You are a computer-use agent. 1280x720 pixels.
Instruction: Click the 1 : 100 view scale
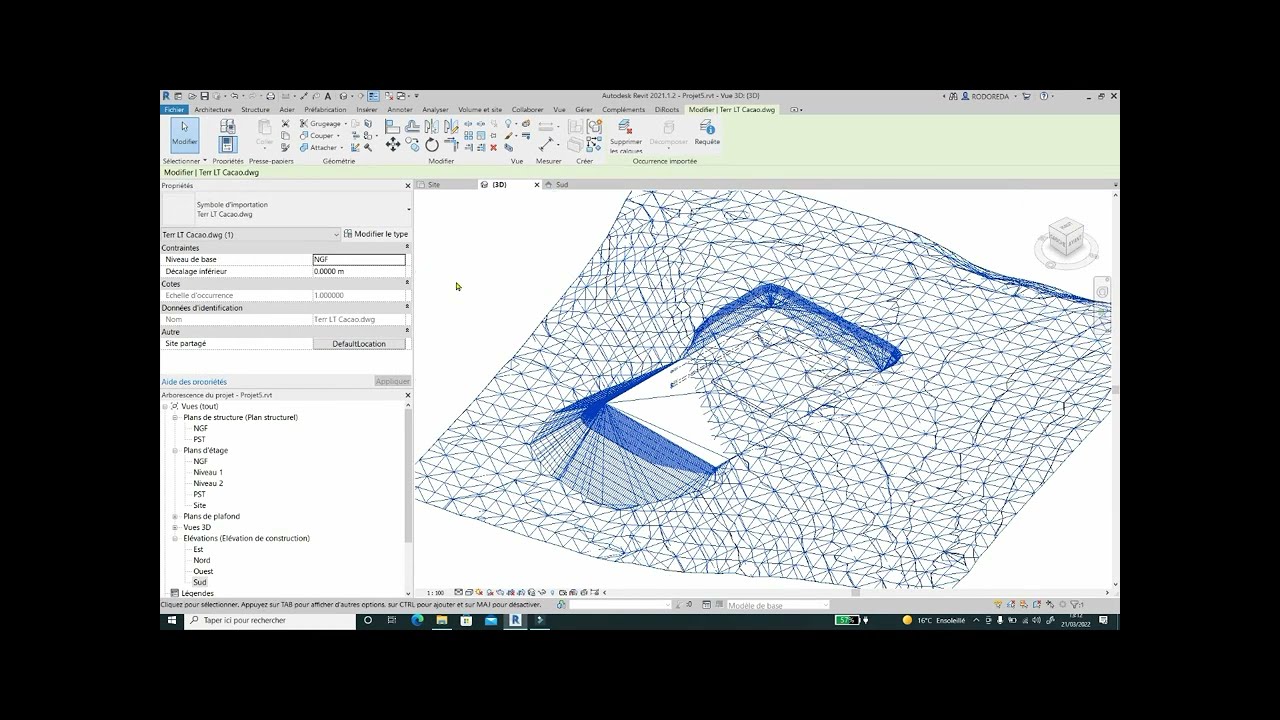coord(435,593)
